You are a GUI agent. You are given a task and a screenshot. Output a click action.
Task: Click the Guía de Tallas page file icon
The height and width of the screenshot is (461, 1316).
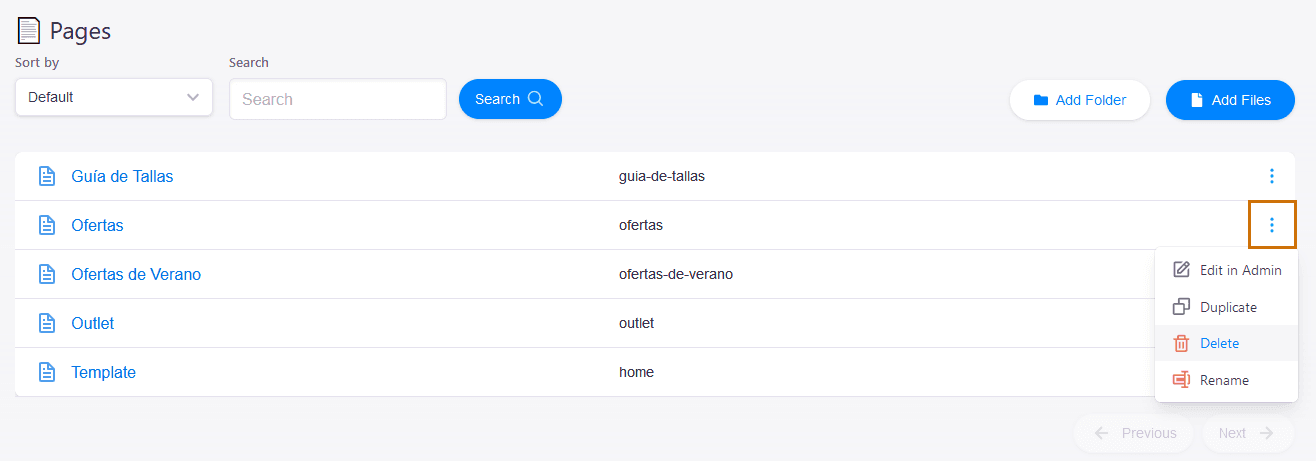click(46, 176)
